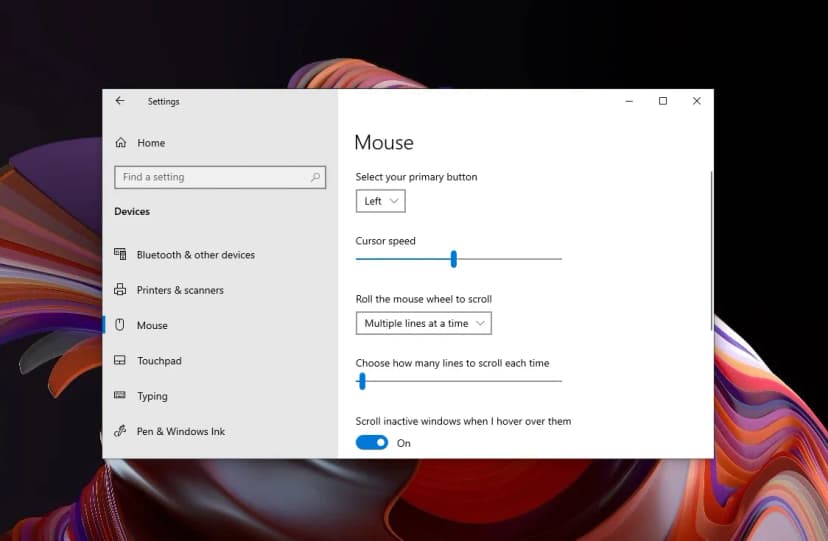Go to Touchpad settings page
The image size is (828, 541).
click(159, 361)
